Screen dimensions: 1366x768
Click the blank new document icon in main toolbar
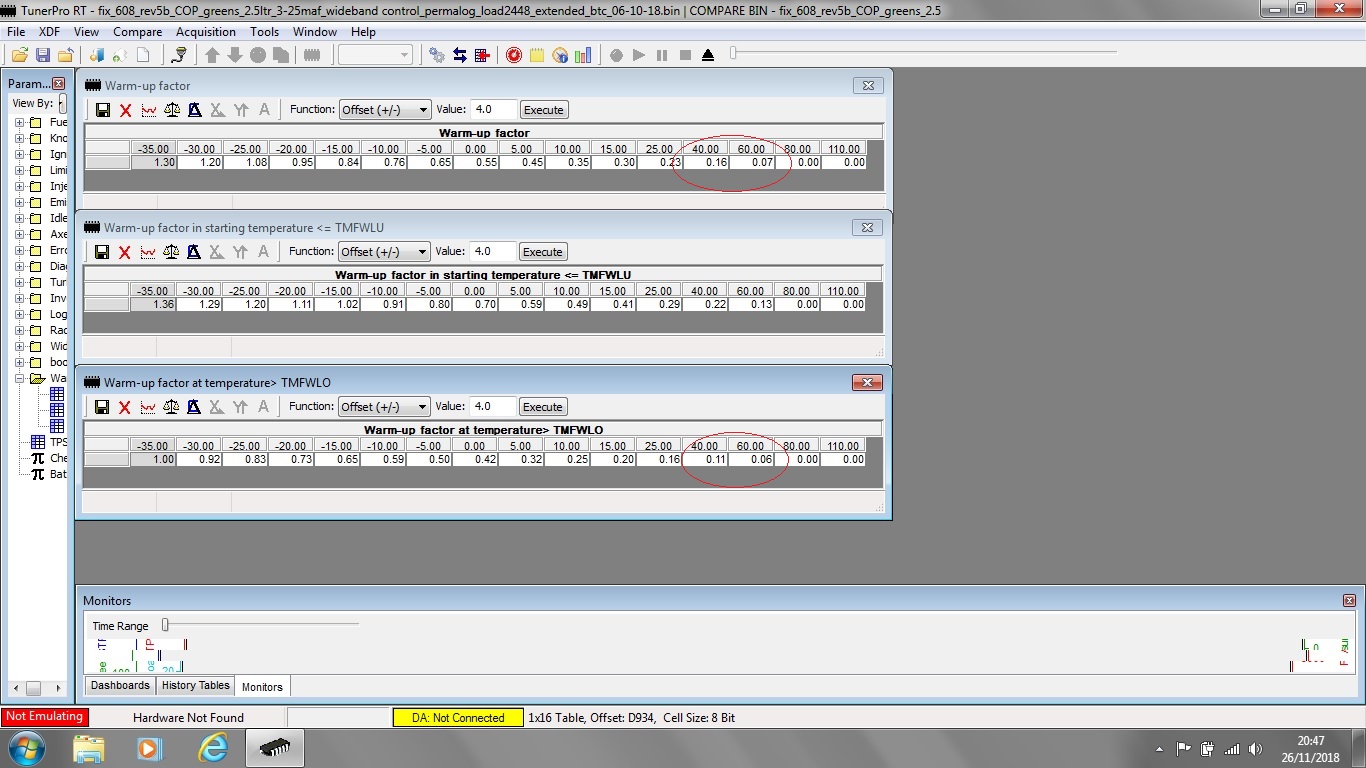pos(143,55)
